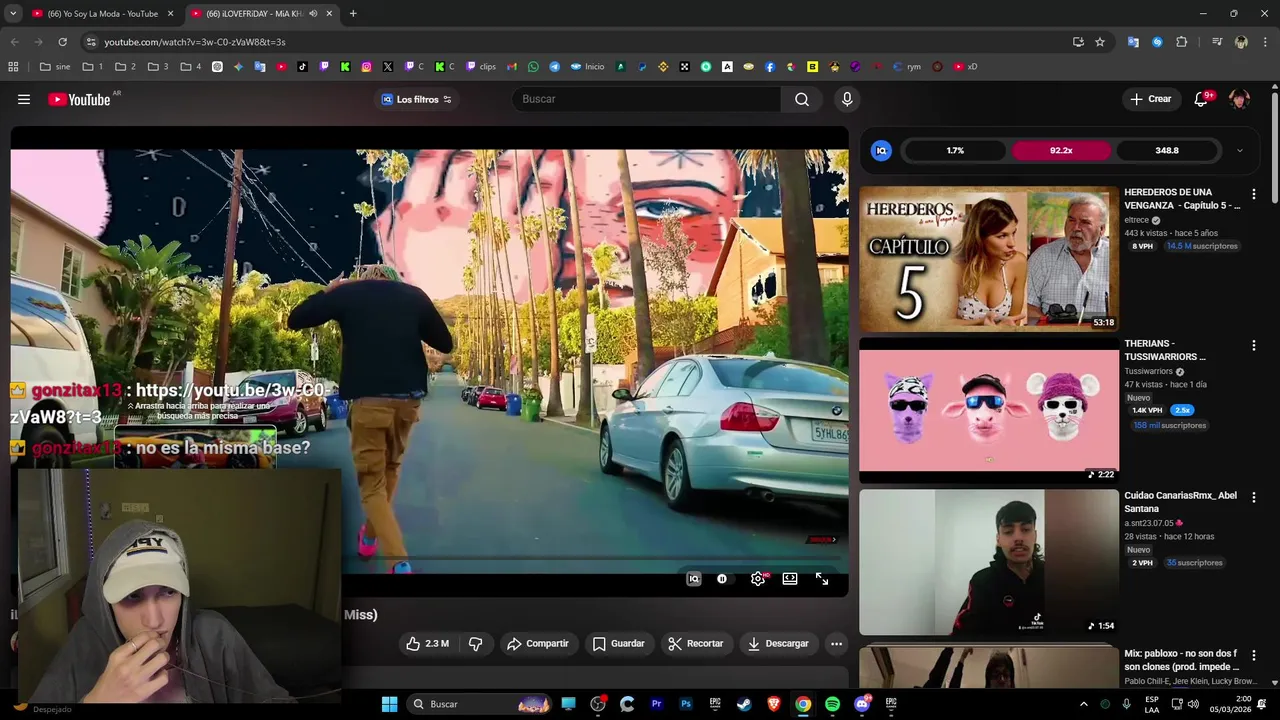Image resolution: width=1280 pixels, height=720 pixels.
Task: Enter fullscreen mode in the player
Action: pyautogui.click(x=822, y=579)
